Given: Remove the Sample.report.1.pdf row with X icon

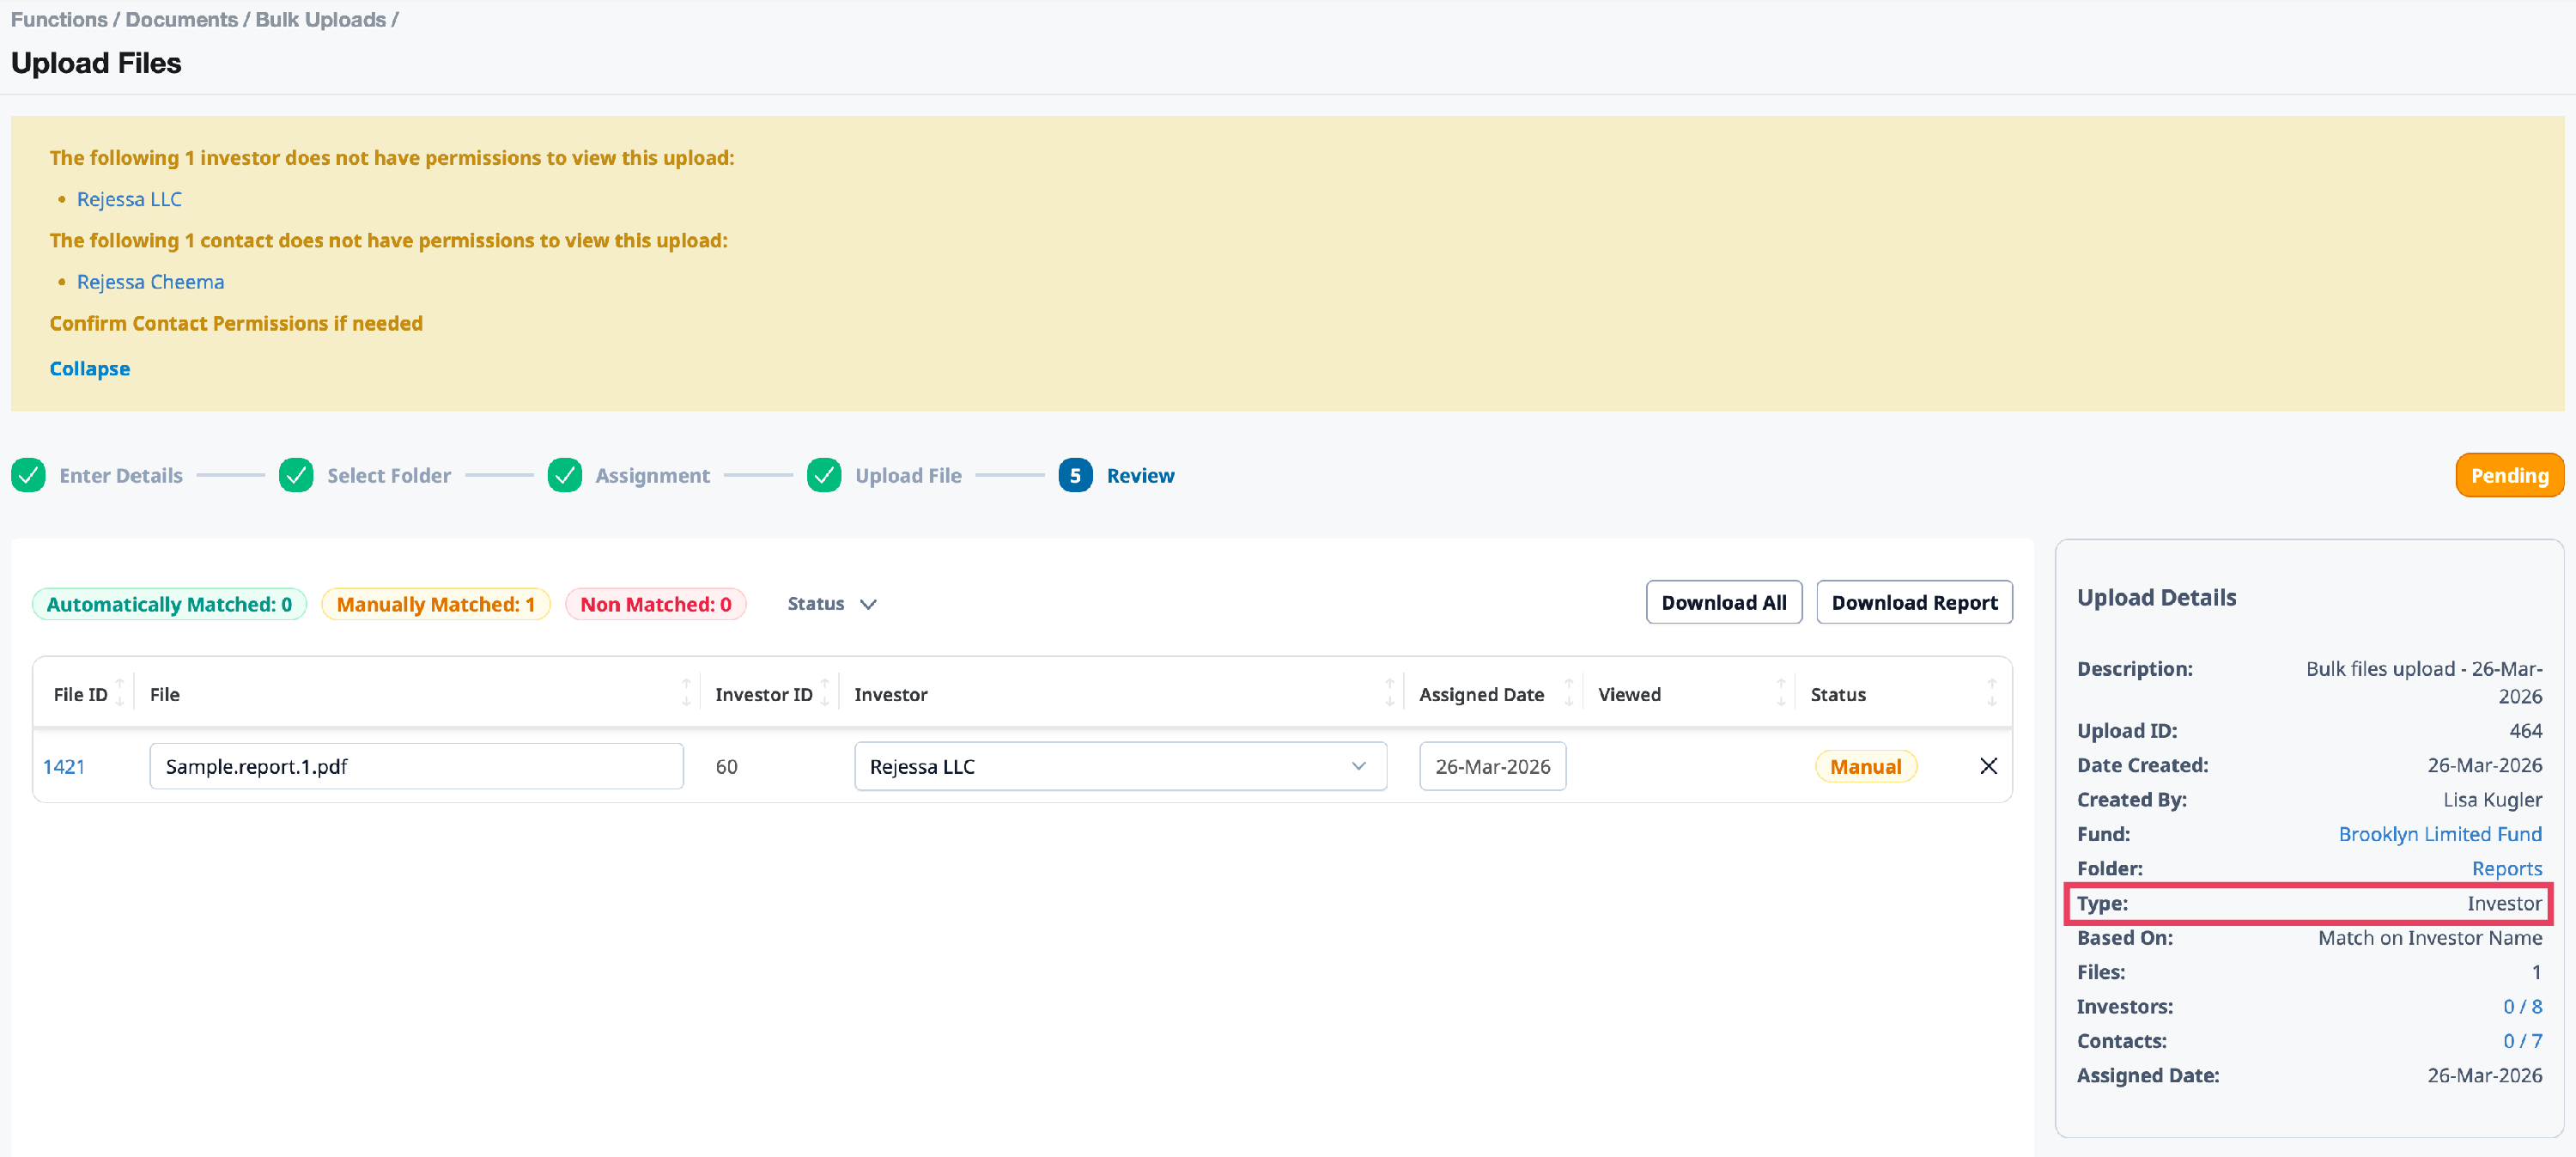Looking at the screenshot, I should (1988, 766).
